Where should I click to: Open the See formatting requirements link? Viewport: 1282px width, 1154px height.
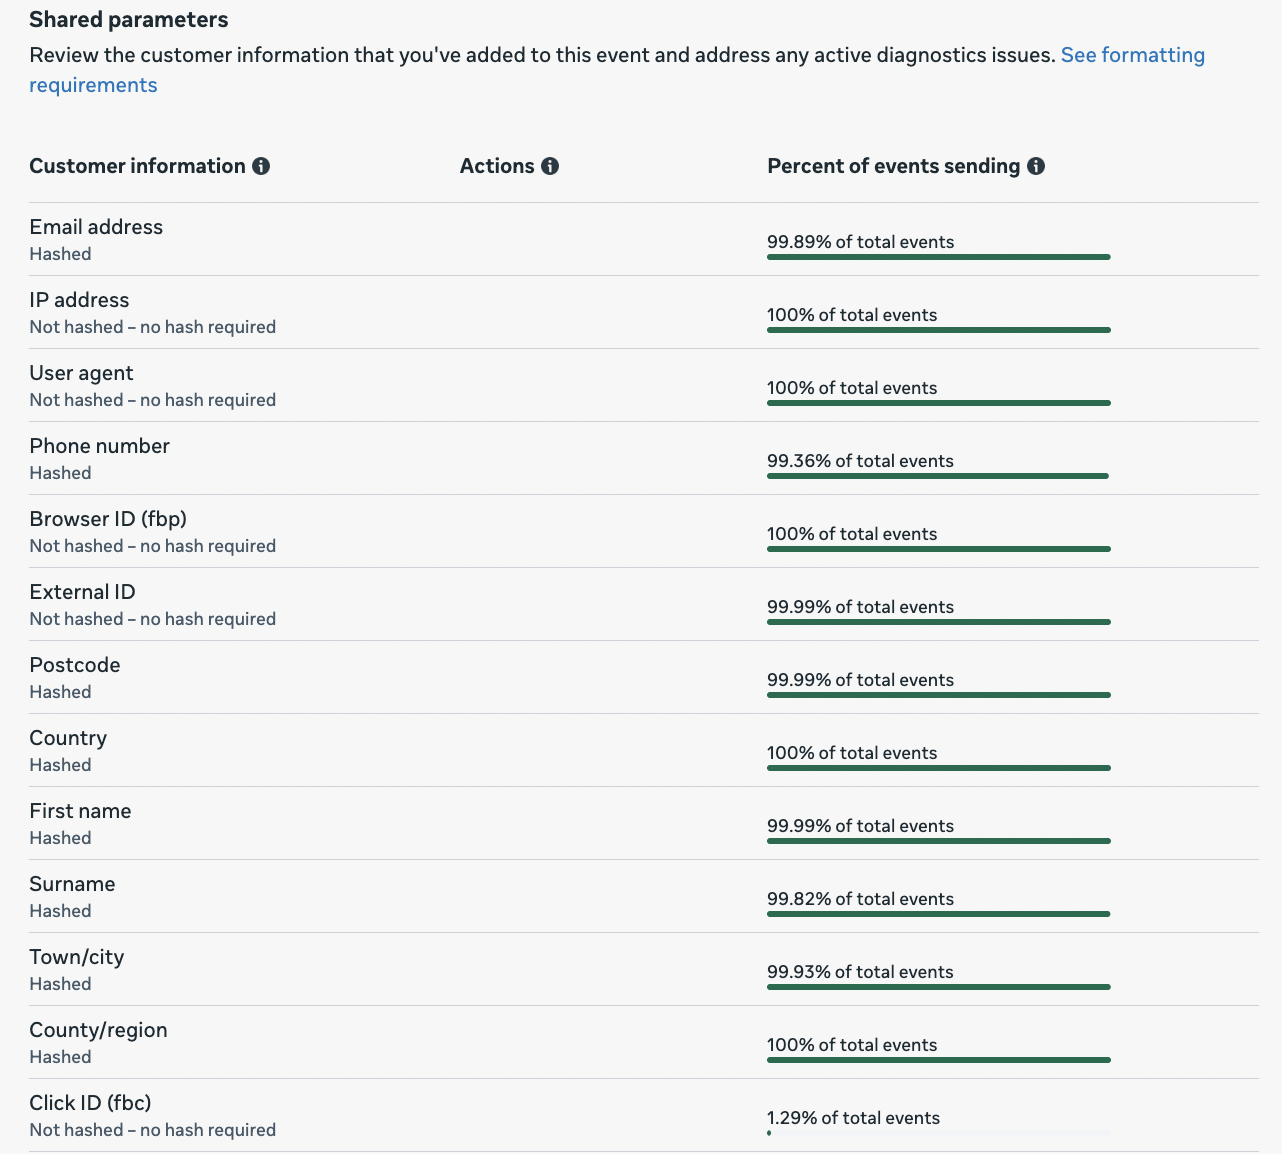[1132, 55]
